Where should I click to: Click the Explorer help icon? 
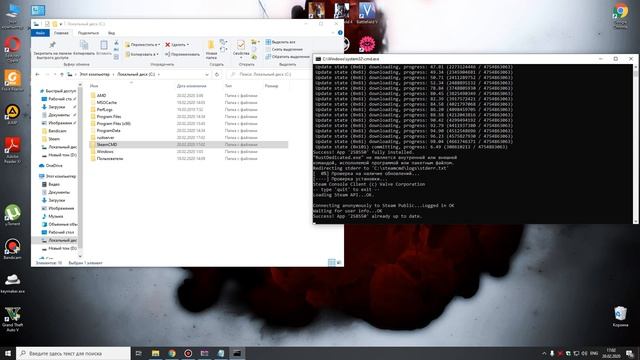click(x=340, y=33)
